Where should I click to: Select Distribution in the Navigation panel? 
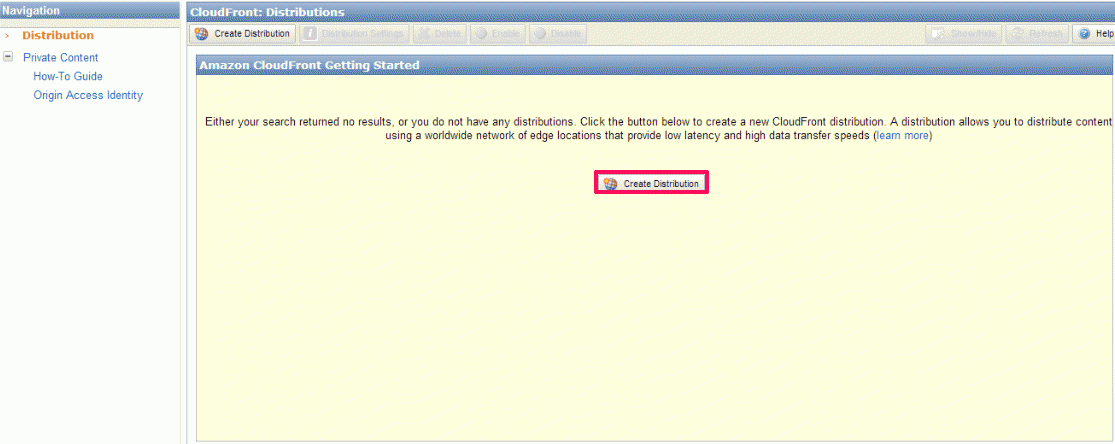click(58, 35)
